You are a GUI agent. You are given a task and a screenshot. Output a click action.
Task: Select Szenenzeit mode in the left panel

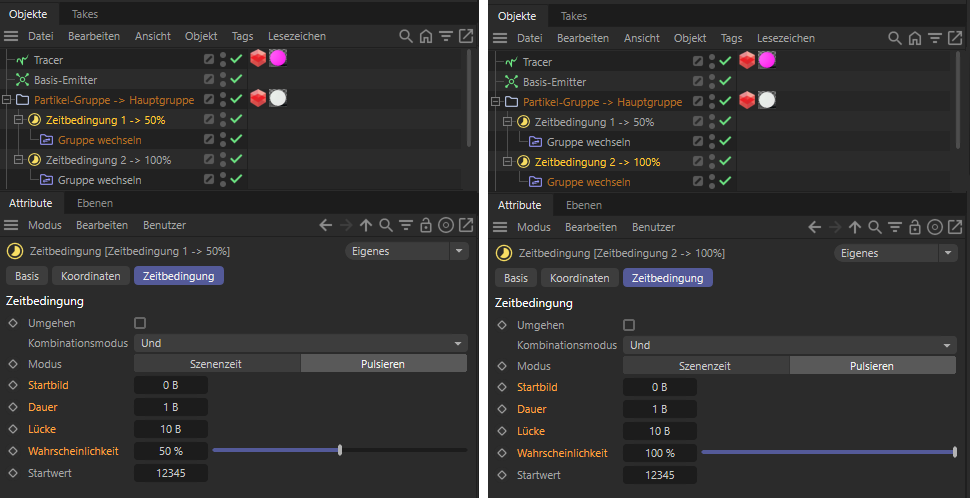(217, 364)
